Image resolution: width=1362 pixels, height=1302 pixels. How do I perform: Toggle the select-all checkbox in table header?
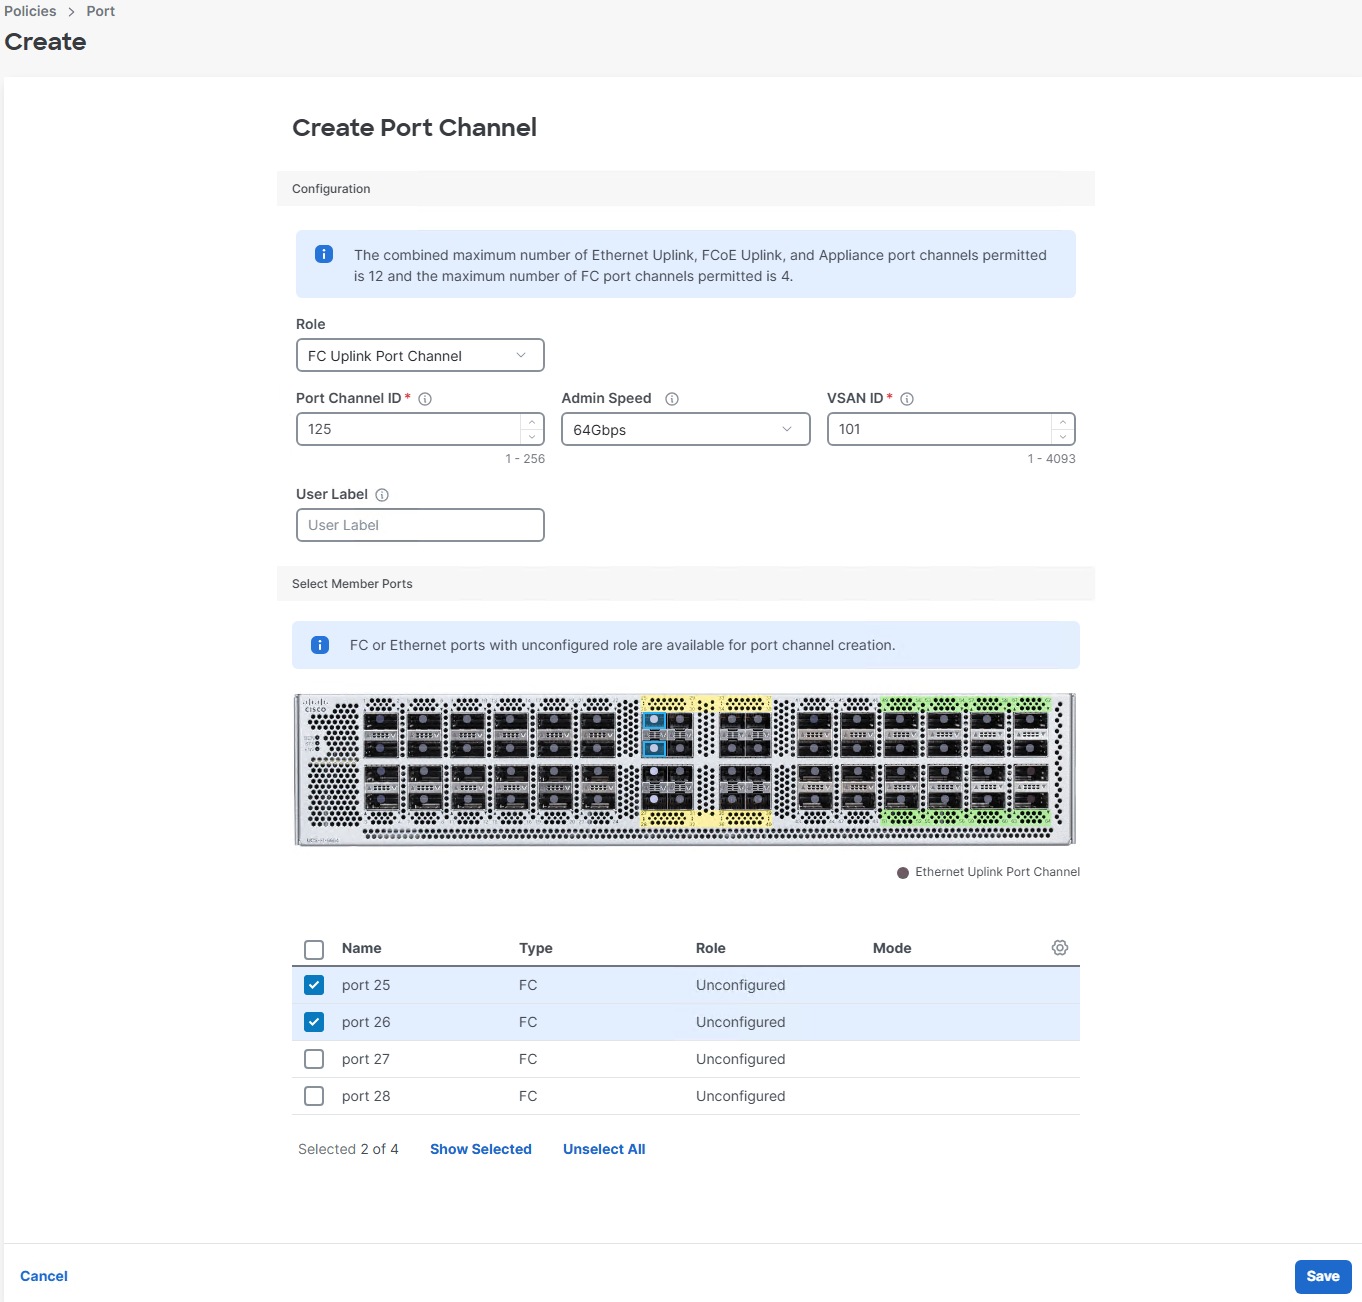pos(314,949)
